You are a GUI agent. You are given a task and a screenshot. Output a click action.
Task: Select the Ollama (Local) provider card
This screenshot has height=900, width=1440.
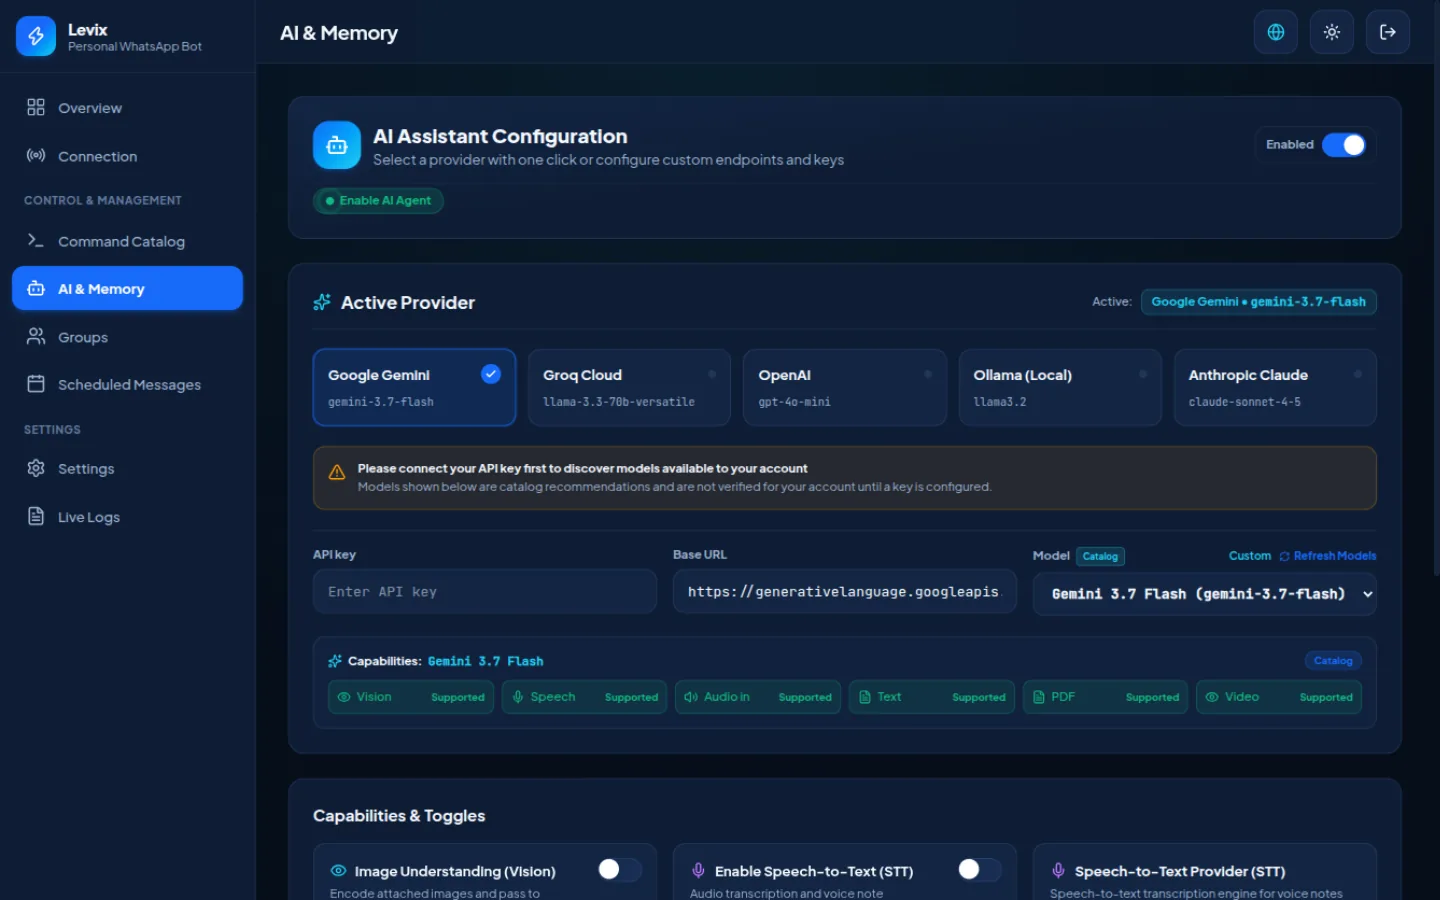[x=1060, y=387]
